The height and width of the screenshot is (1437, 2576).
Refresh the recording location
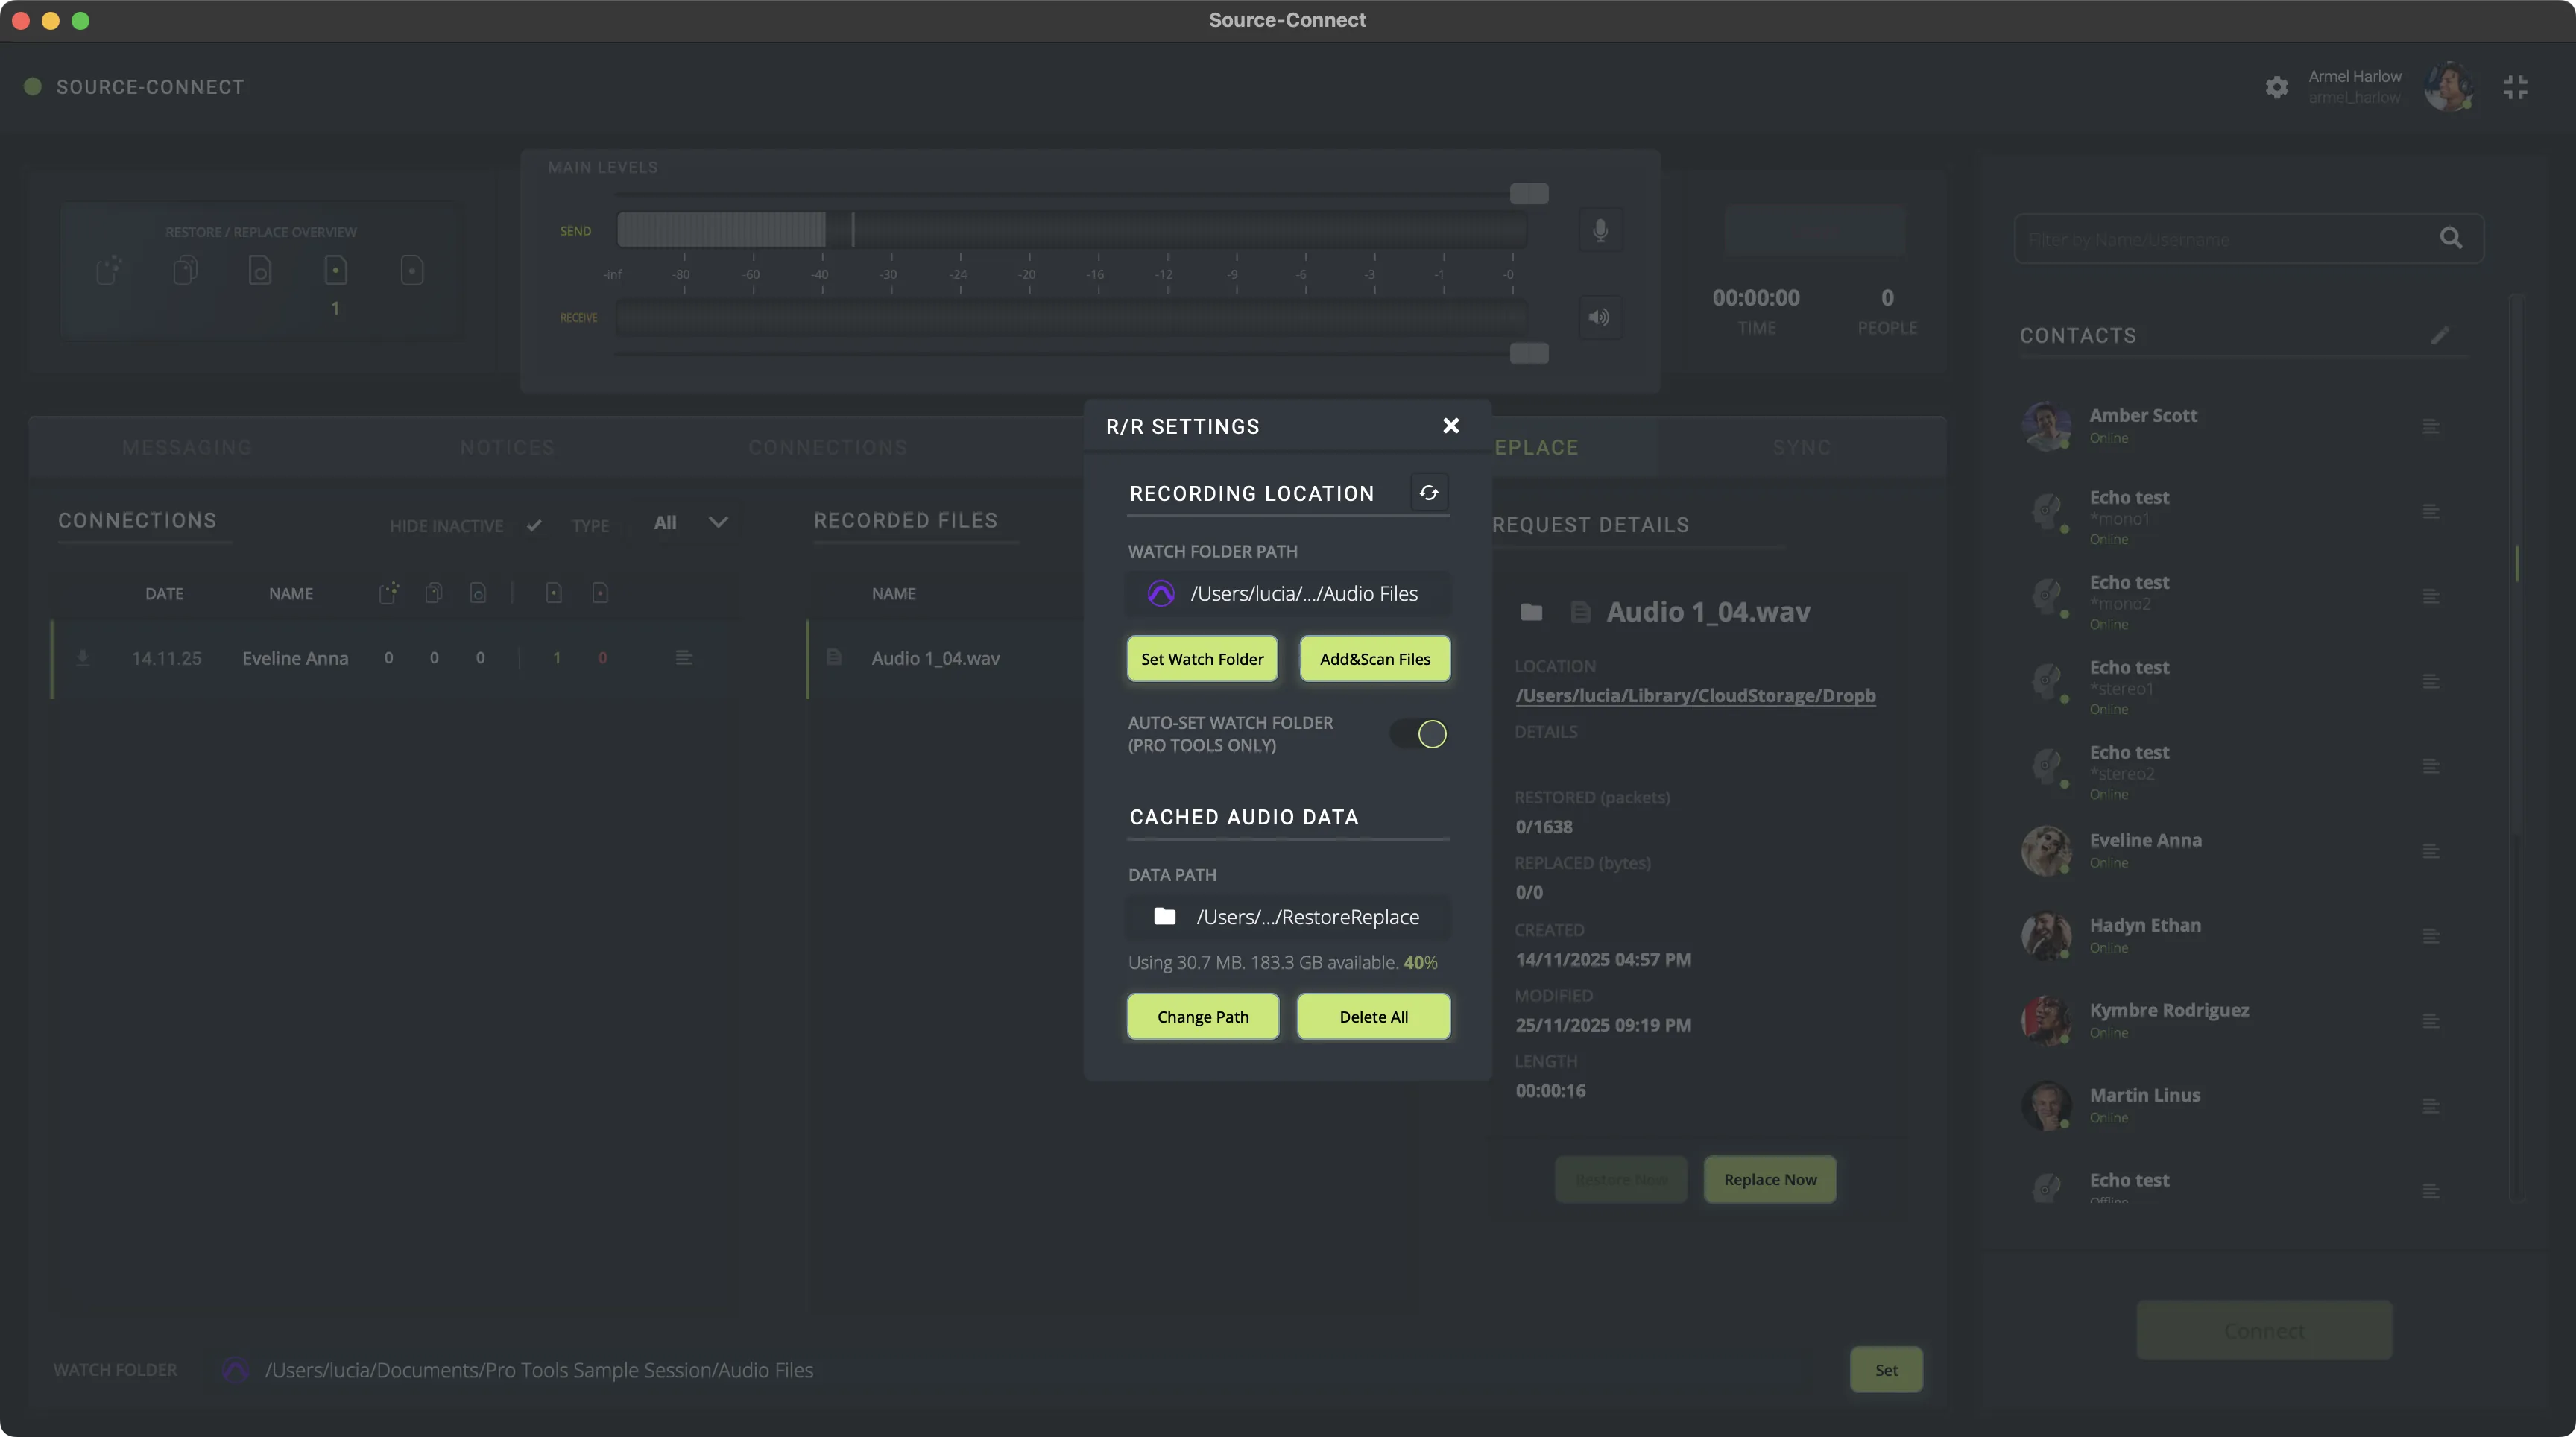click(x=1429, y=492)
